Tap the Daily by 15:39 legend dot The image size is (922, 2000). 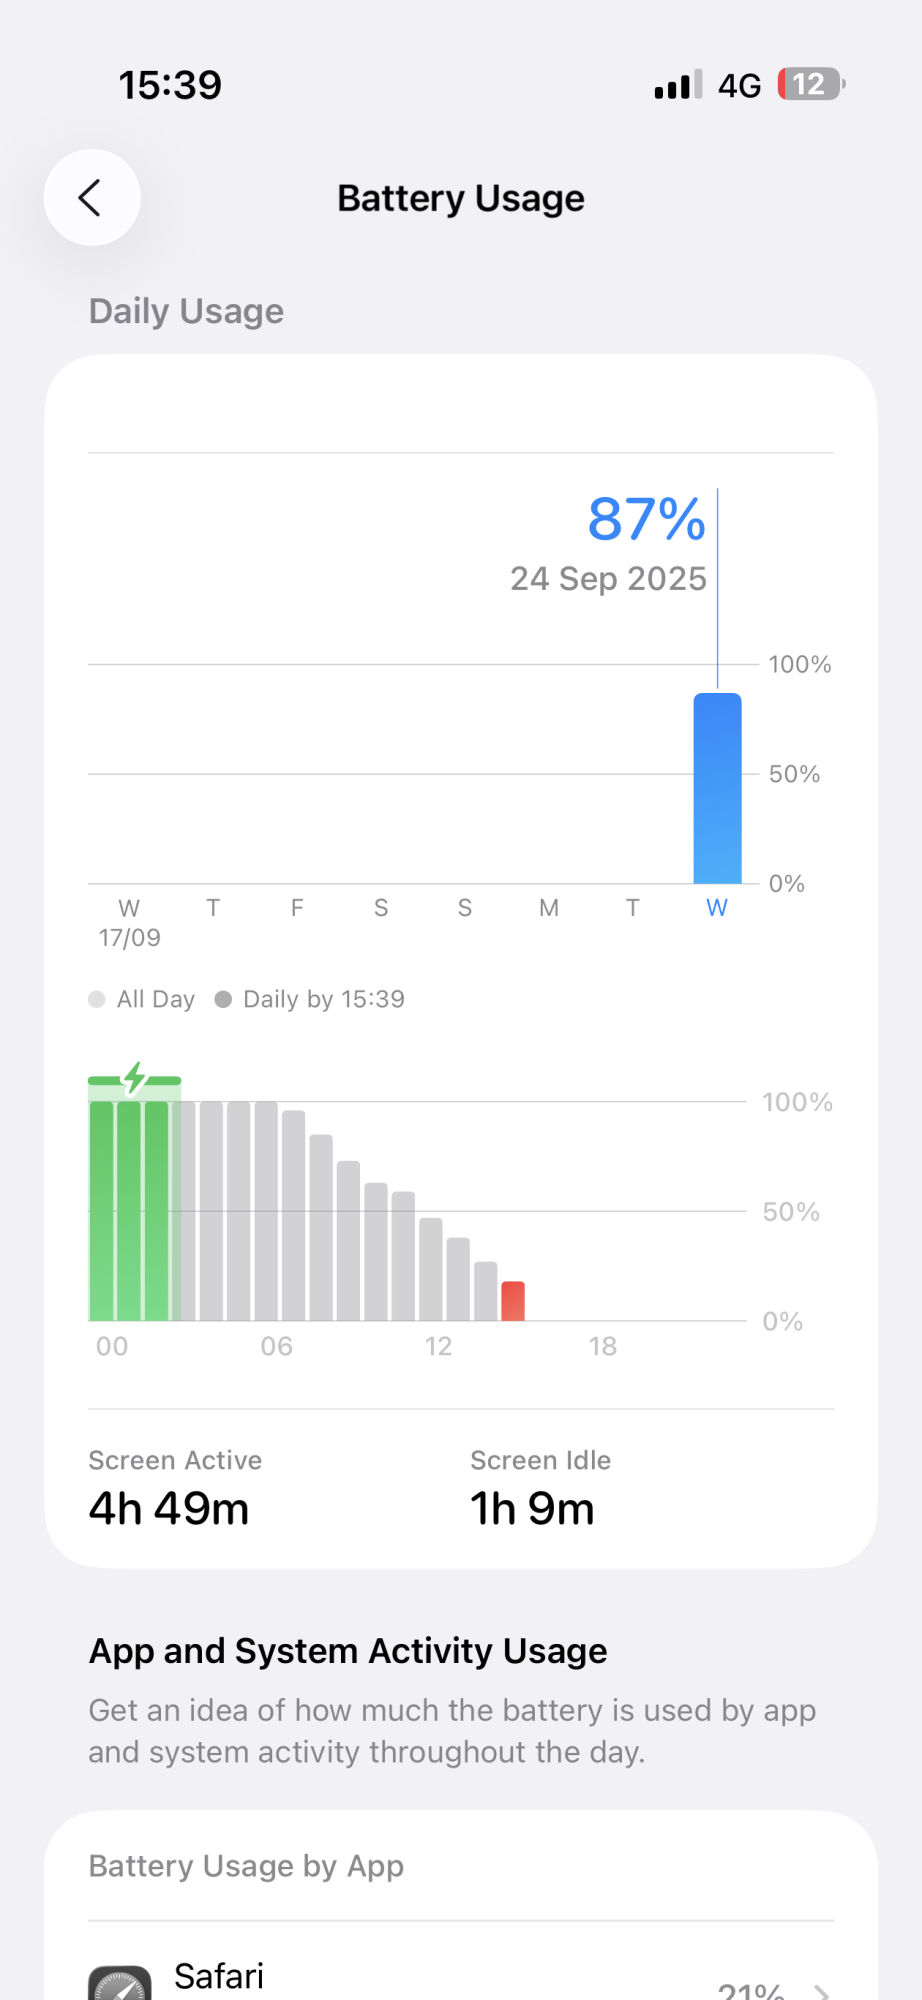223,999
